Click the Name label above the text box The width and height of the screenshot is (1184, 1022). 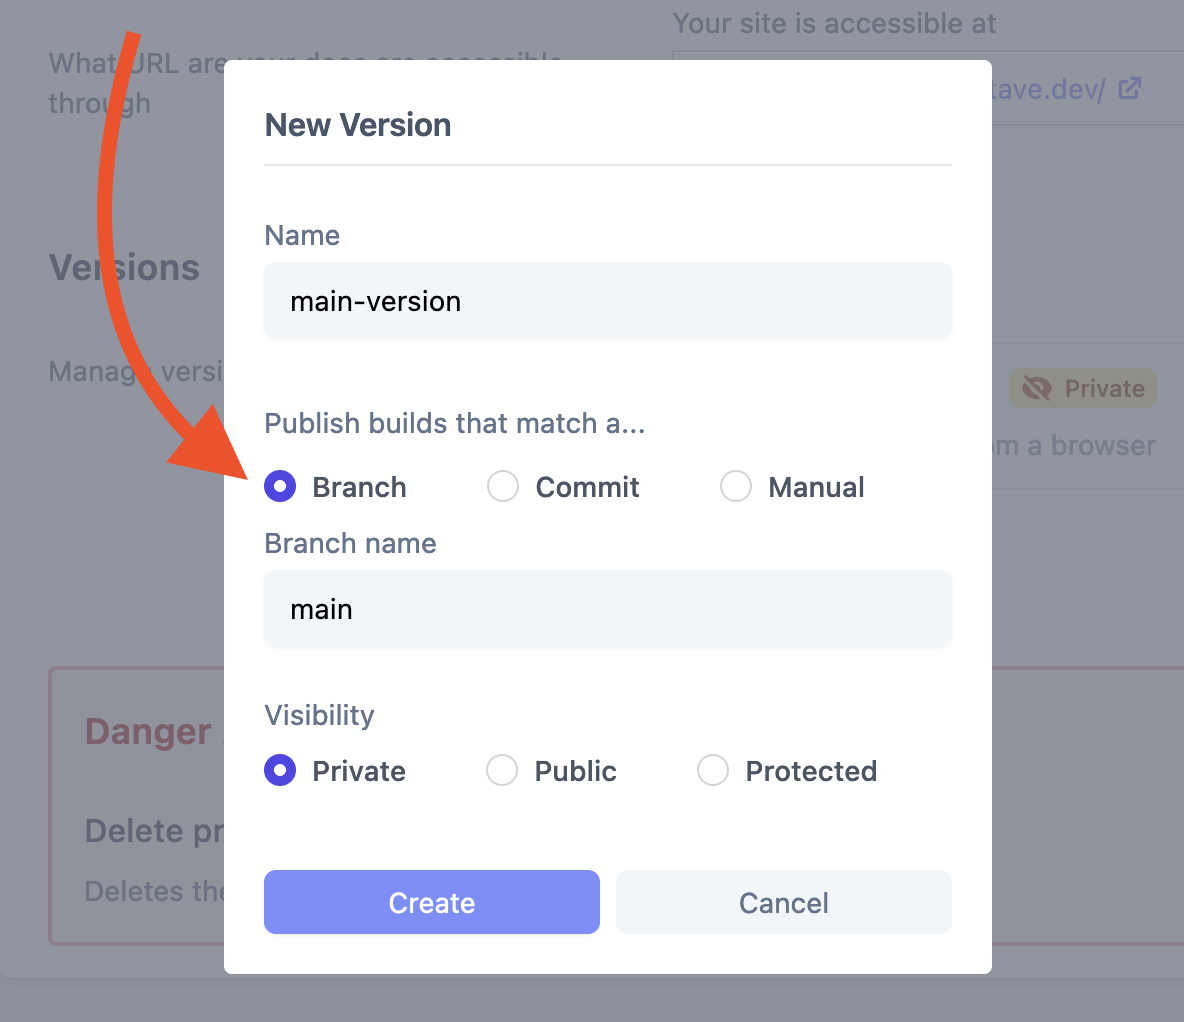tap(301, 235)
